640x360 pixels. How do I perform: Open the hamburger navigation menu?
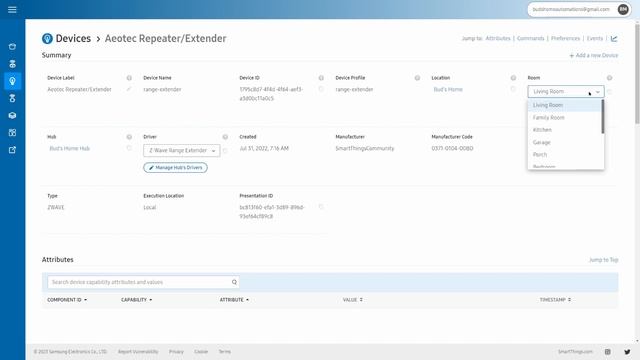coord(12,9)
